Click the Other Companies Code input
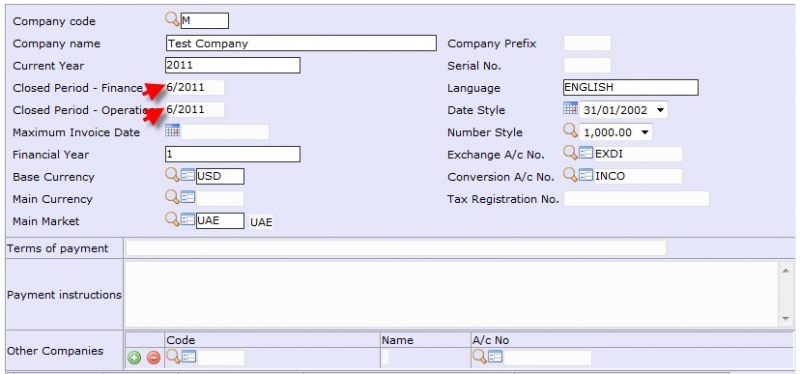Viewport: 800px width, 374px height. click(x=221, y=358)
